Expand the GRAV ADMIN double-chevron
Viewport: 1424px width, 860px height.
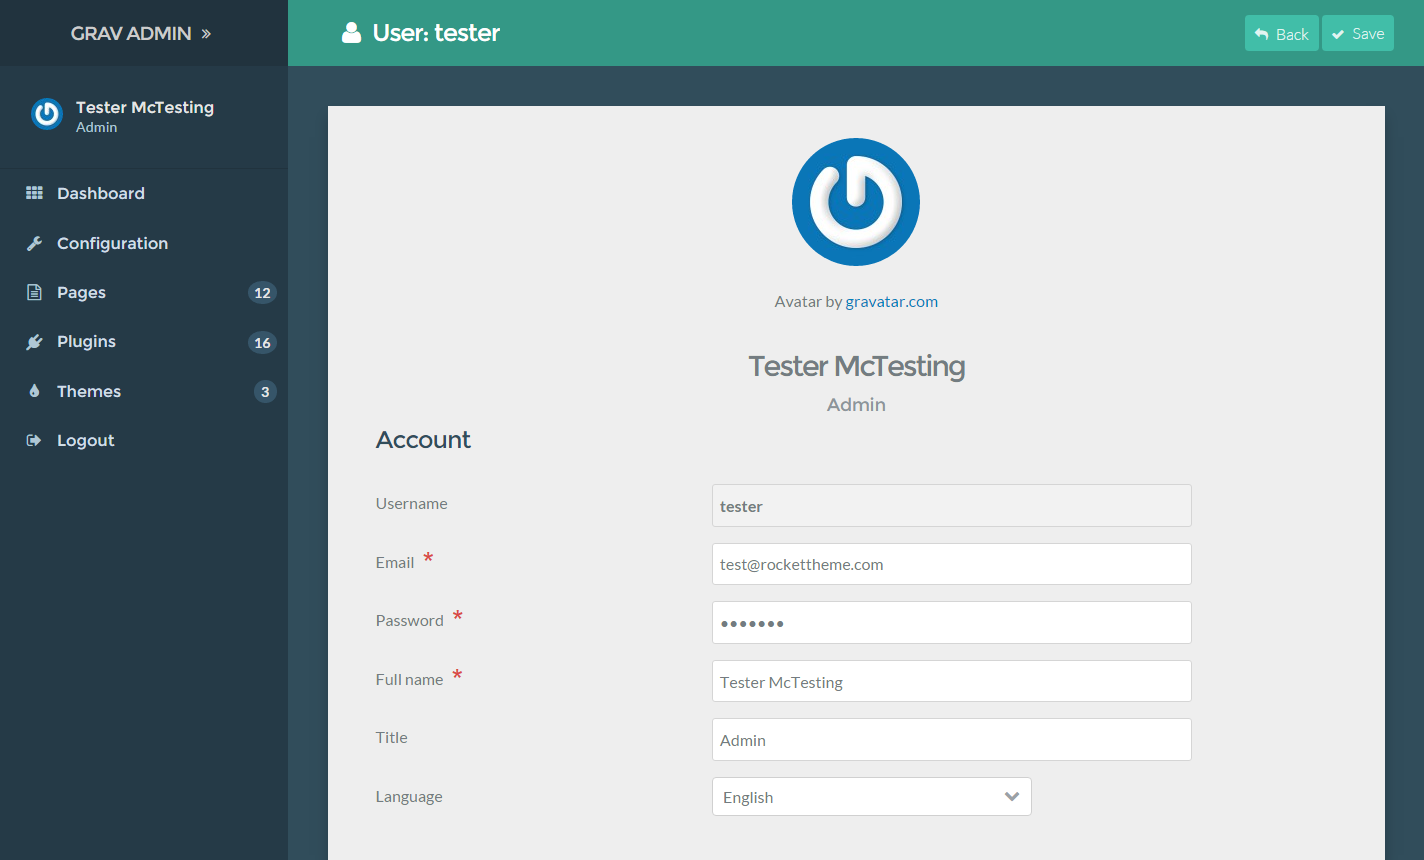206,34
